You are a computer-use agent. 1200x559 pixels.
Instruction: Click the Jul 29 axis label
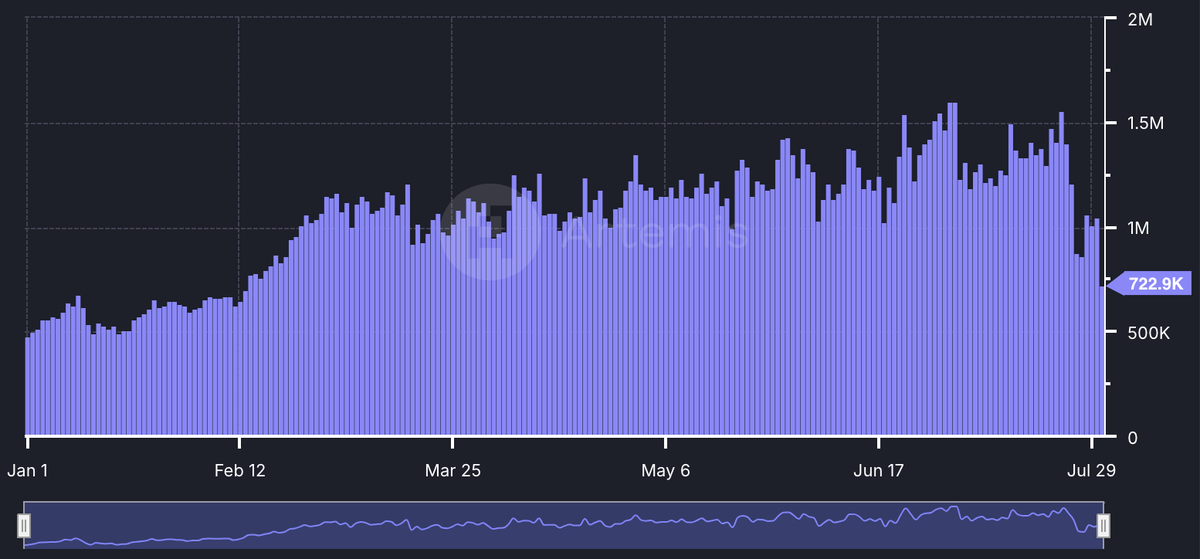tap(1092, 470)
